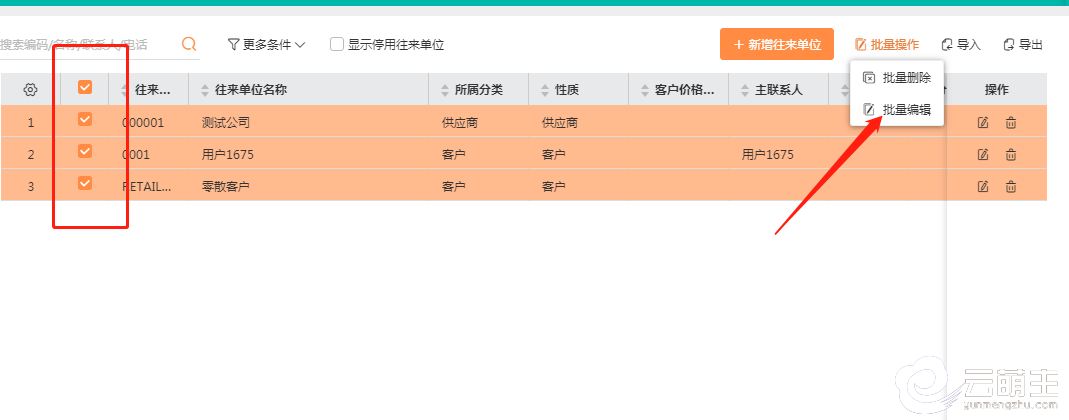This screenshot has width=1069, height=420.
Task: Click the search magnifier icon
Action: tap(189, 44)
